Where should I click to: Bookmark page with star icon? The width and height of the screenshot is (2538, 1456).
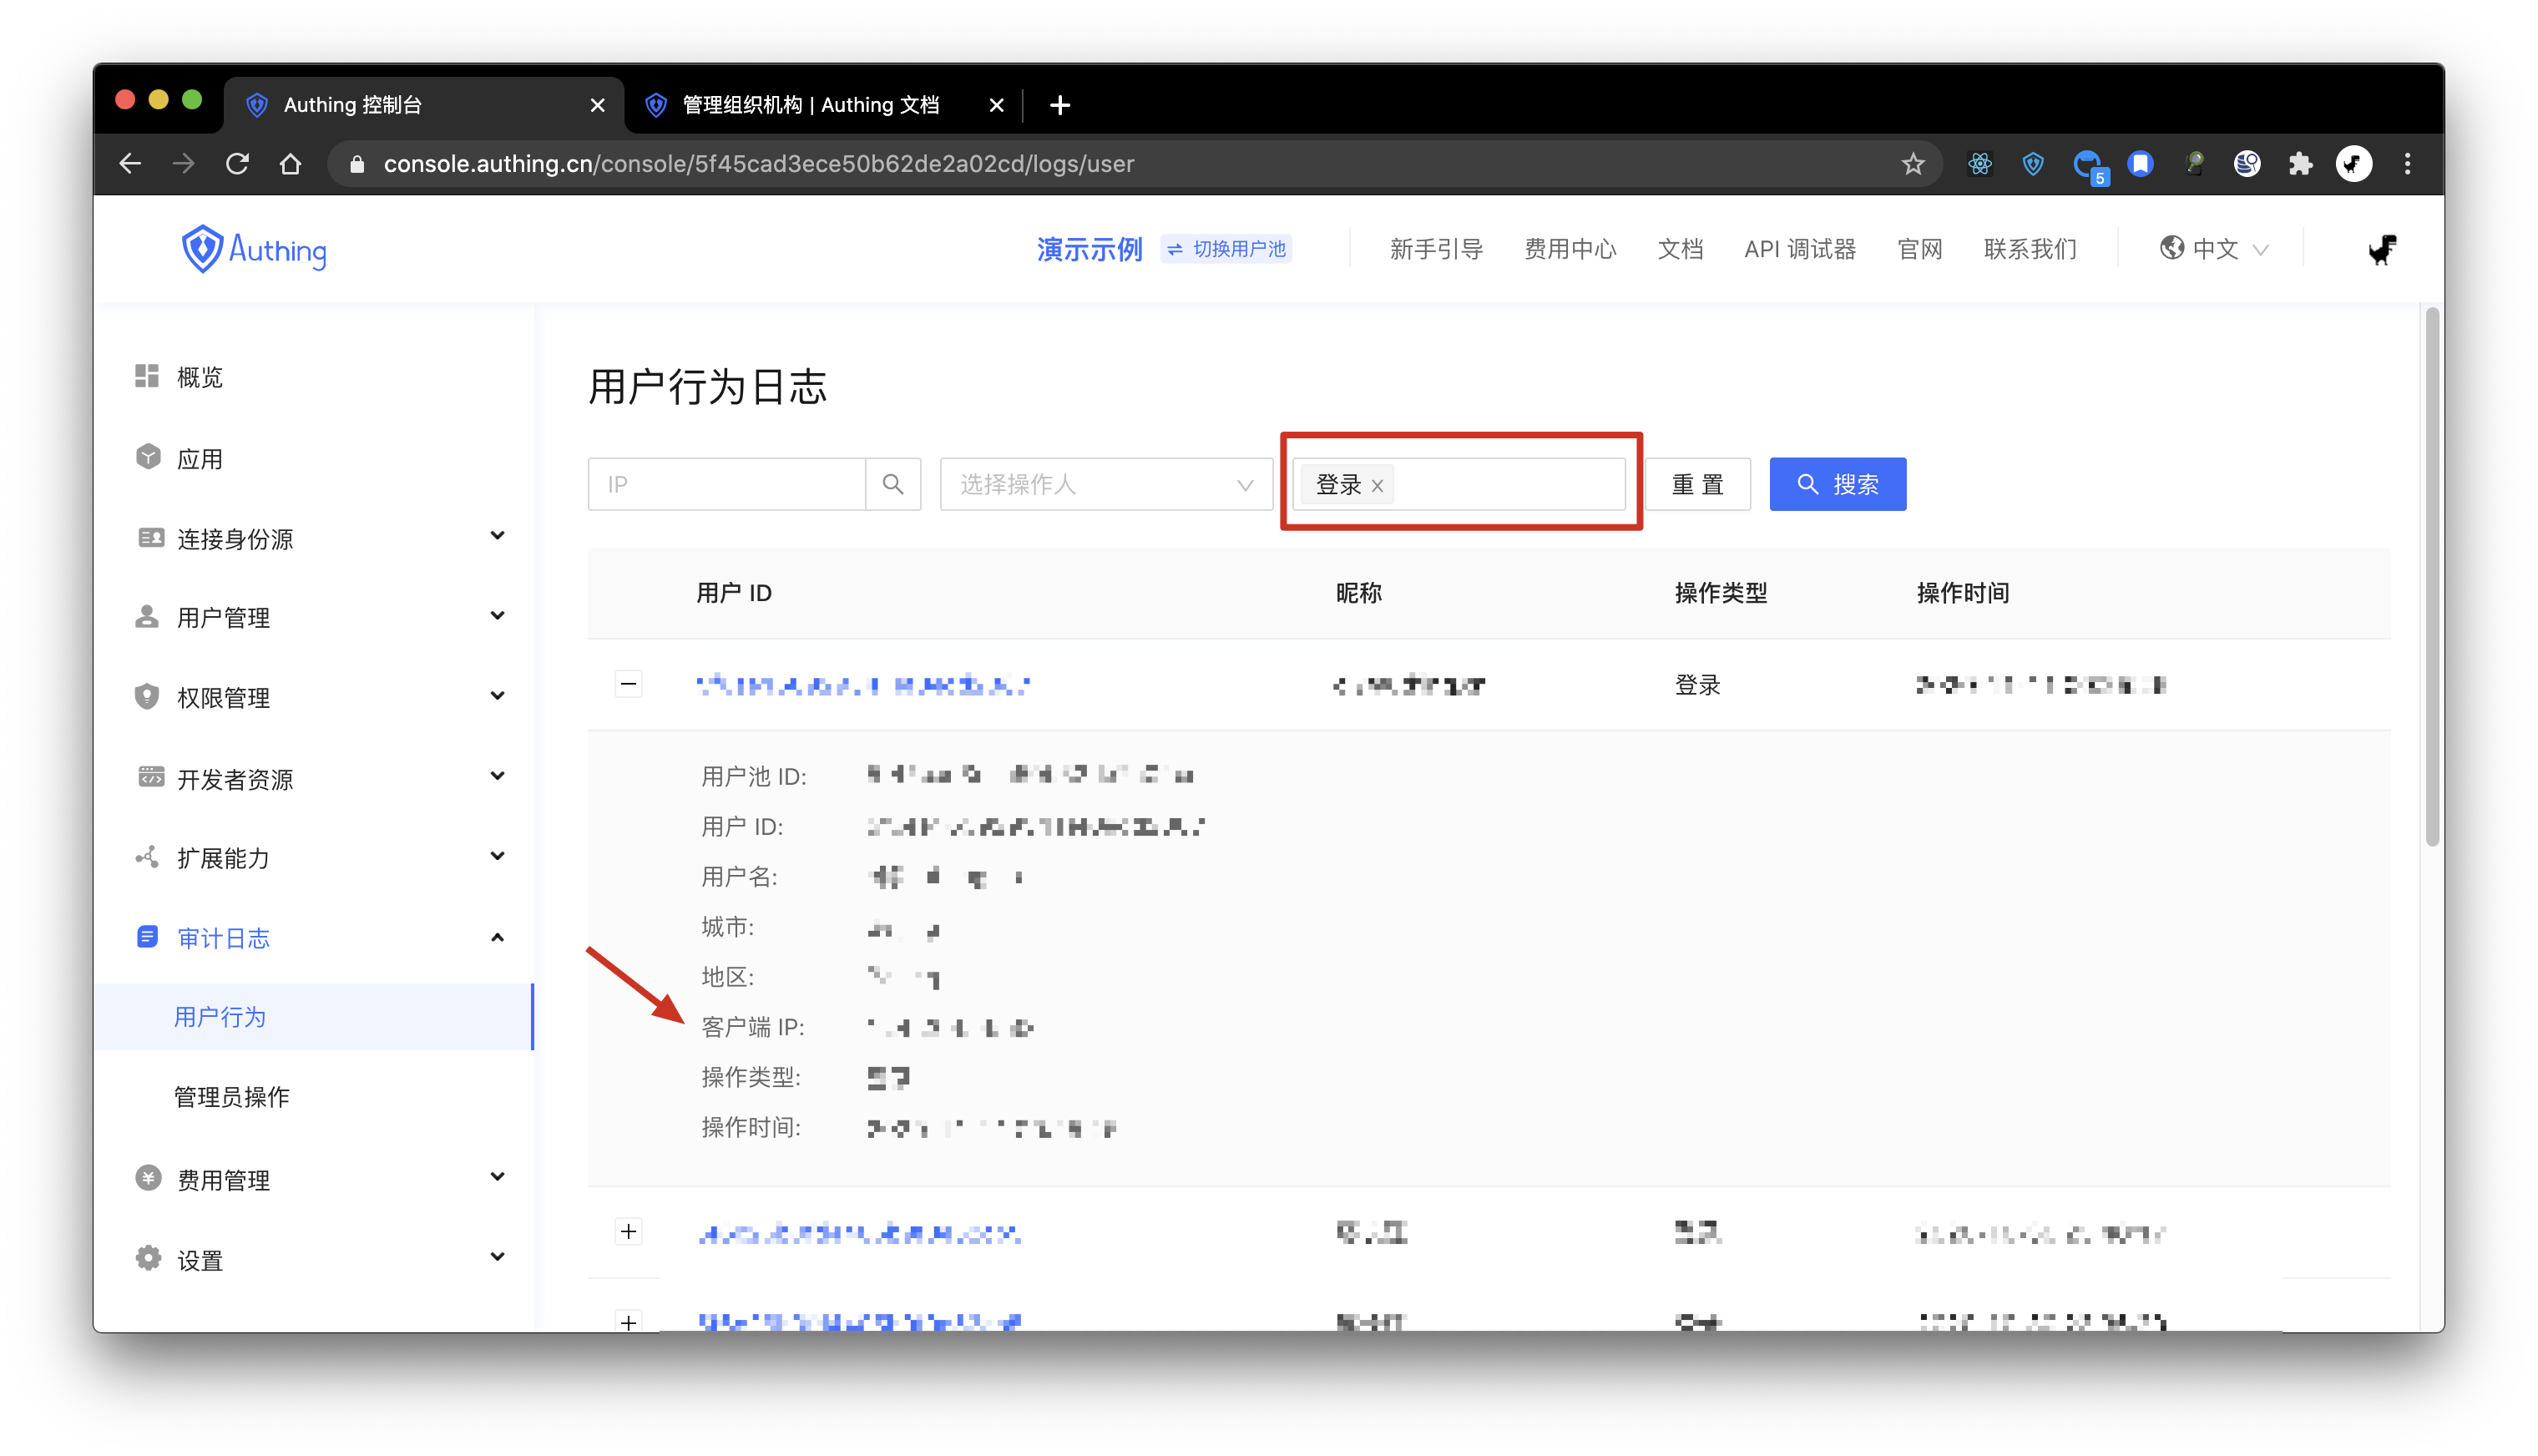click(1912, 164)
